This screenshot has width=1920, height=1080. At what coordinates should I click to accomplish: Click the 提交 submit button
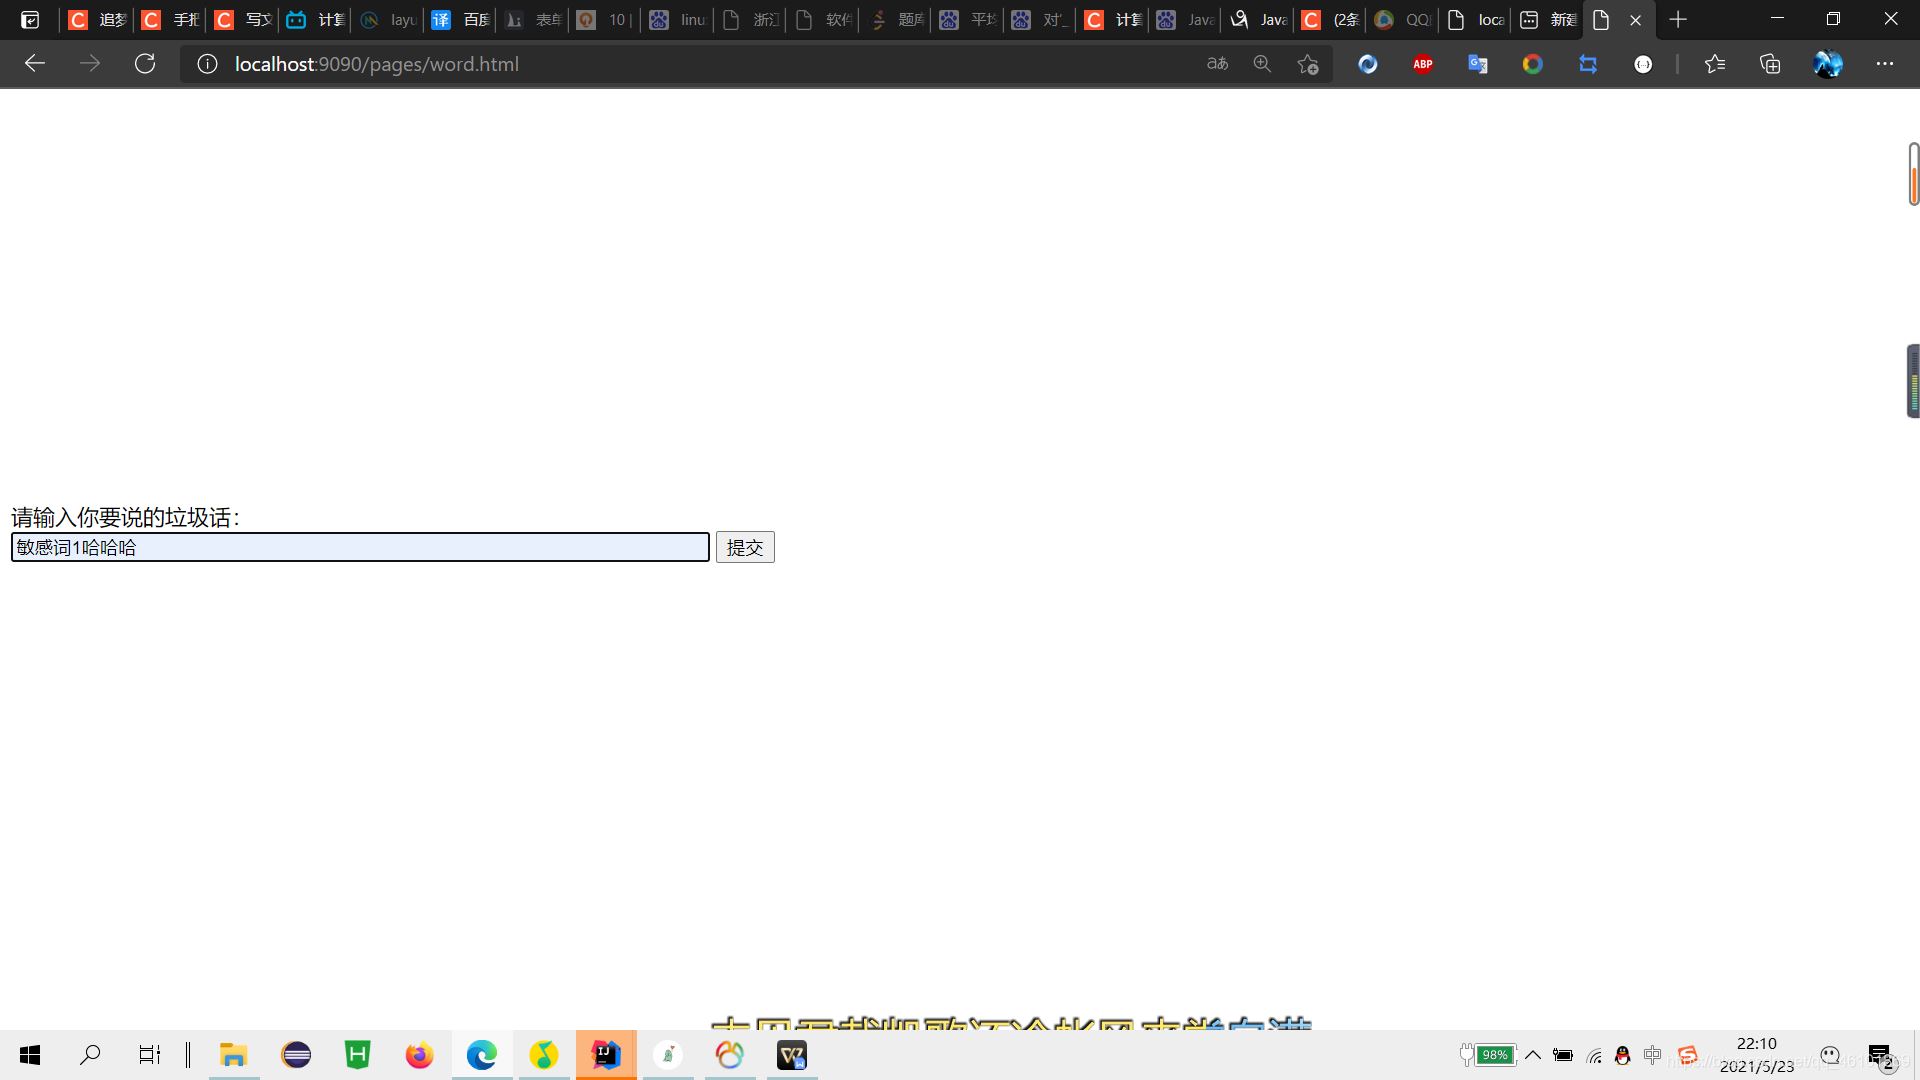pos(744,547)
